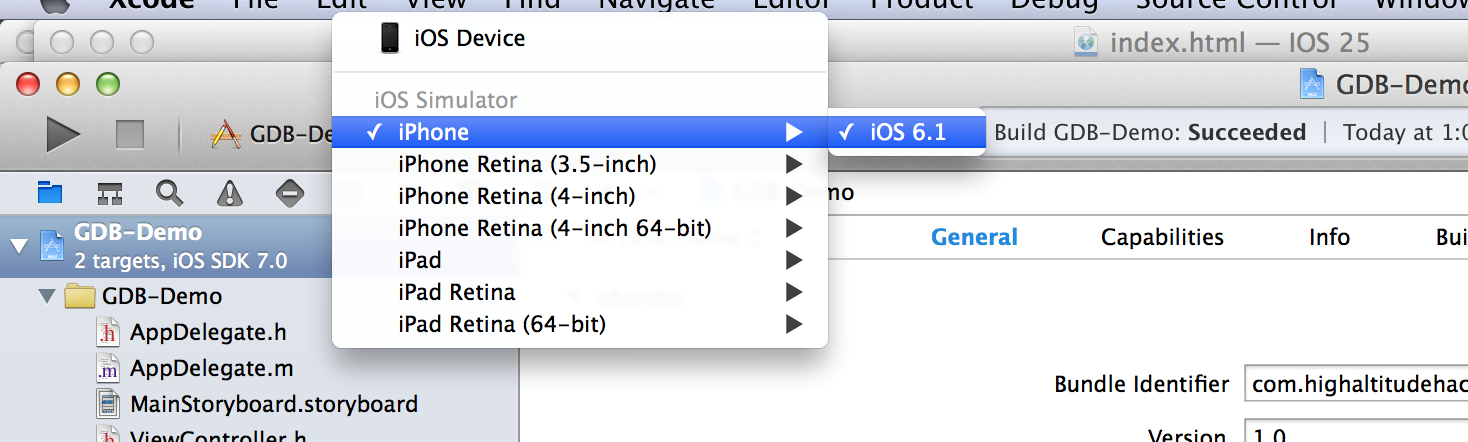The width and height of the screenshot is (1468, 442).
Task: Choose the checked iOS 6.1 version
Action: point(906,132)
